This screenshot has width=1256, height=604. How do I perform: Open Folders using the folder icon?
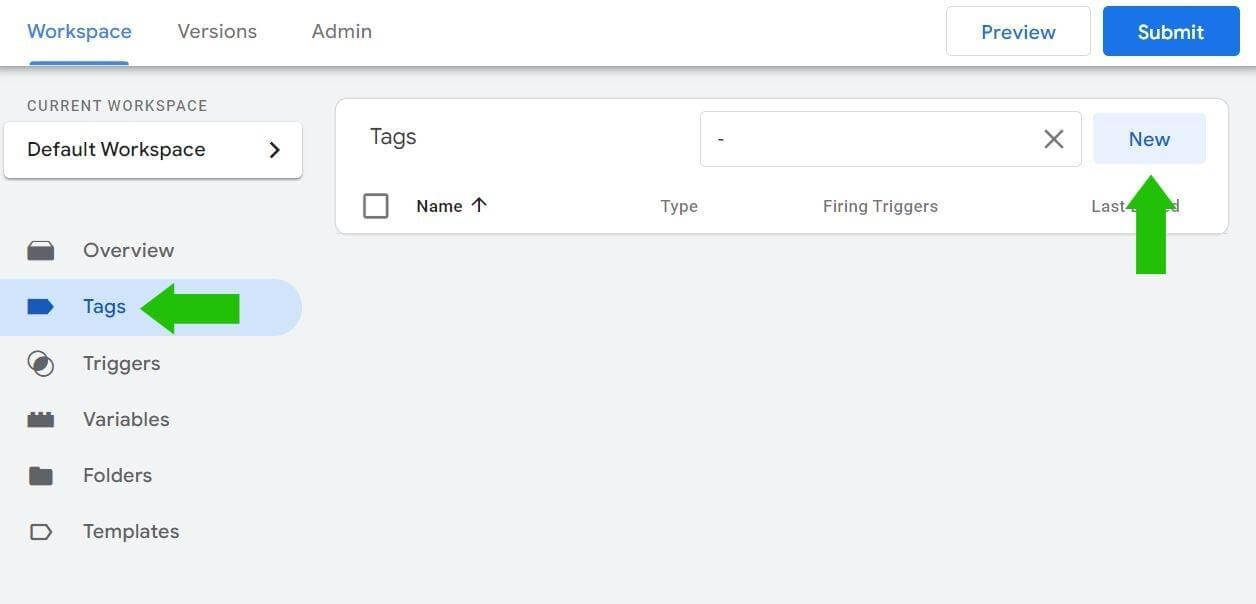click(40, 475)
